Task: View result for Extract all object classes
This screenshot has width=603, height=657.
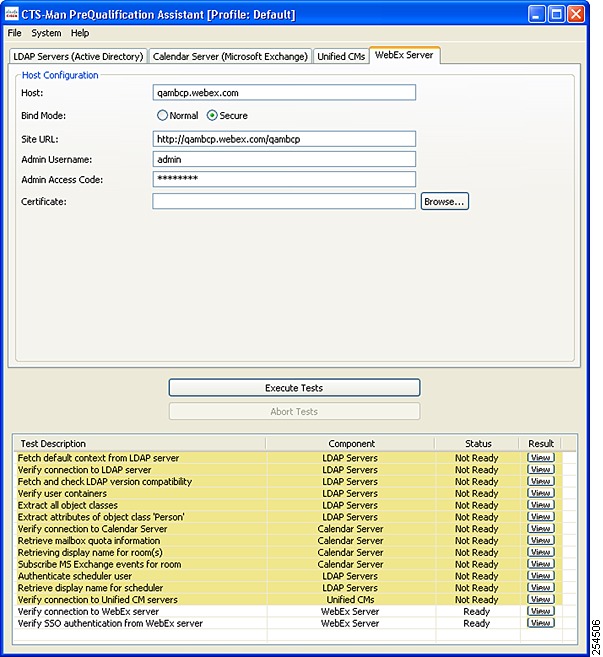Action: pyautogui.click(x=541, y=504)
